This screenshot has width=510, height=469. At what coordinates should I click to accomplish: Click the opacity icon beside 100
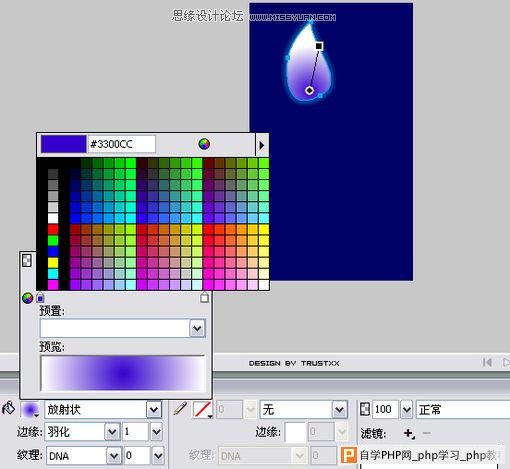[x=365, y=409]
